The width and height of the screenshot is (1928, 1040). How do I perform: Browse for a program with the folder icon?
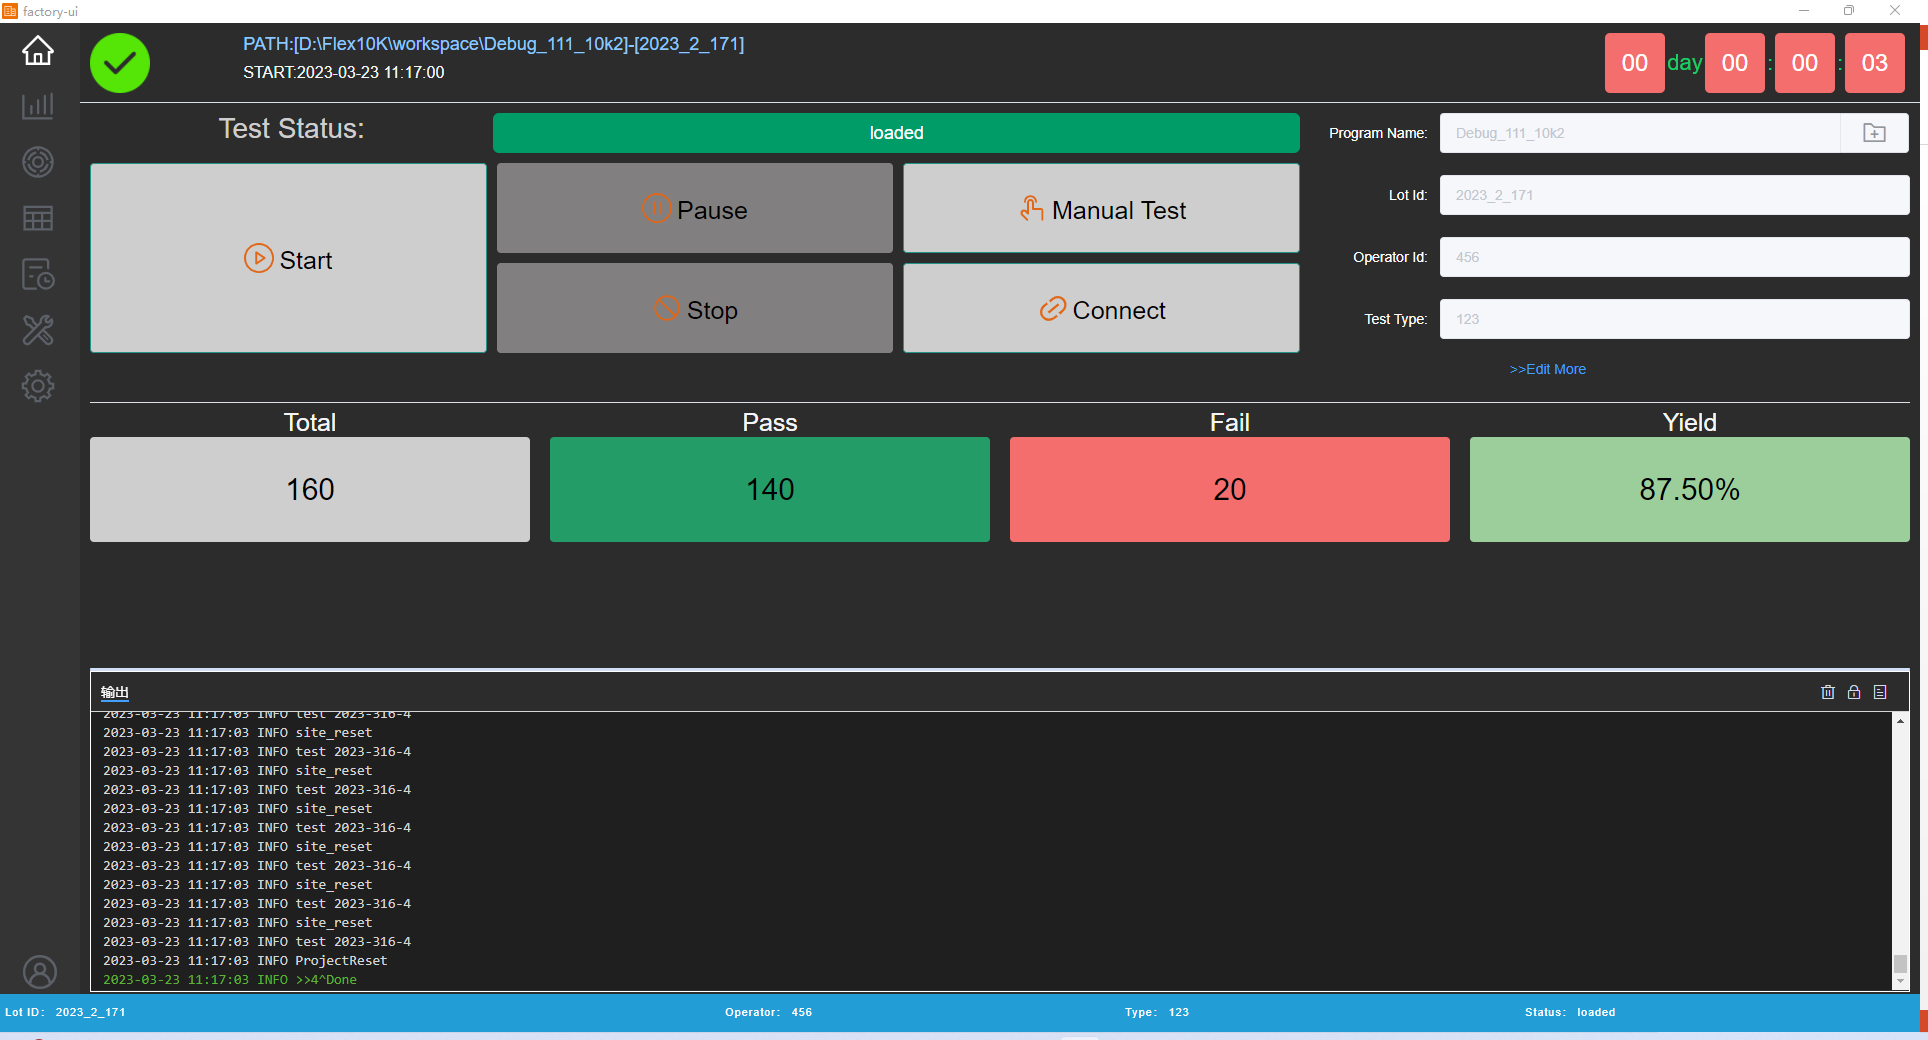[x=1874, y=133]
